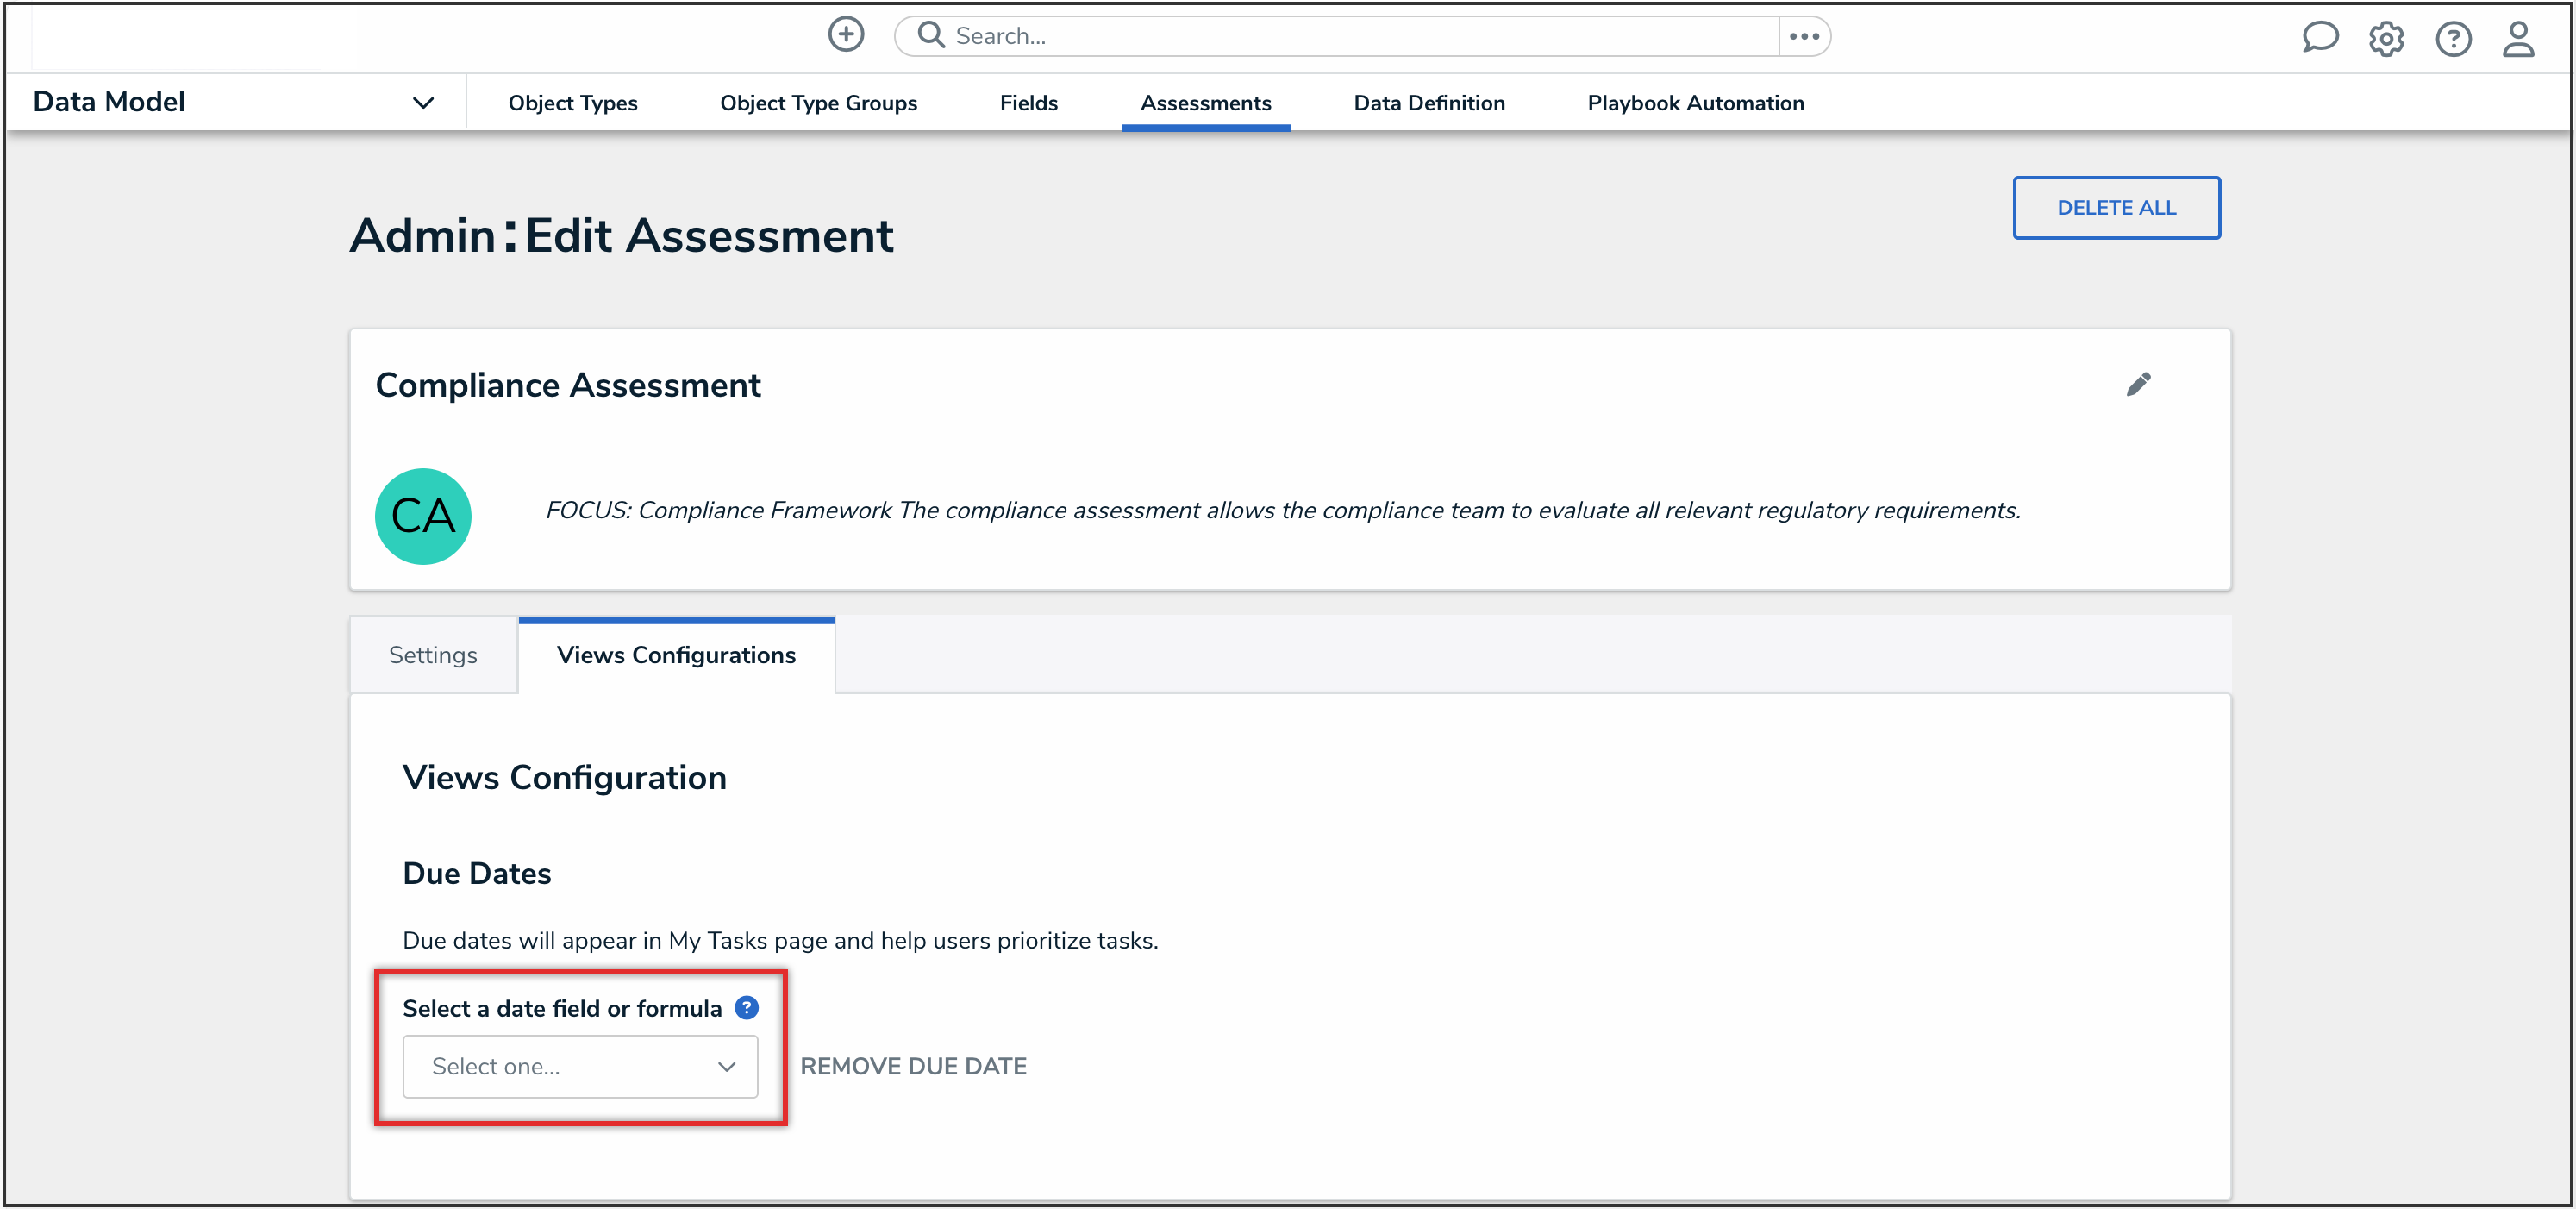This screenshot has height=1209, width=2576.
Task: Click the search magnifier icon
Action: (x=931, y=35)
